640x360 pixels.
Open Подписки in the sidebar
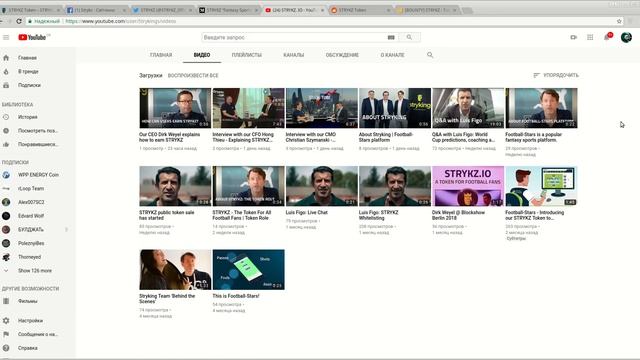29,85
